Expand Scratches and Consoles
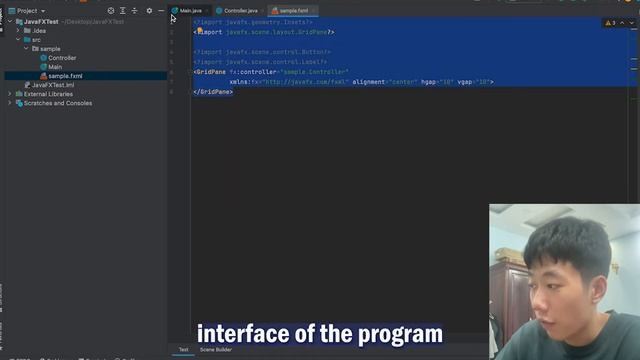This screenshot has width=640, height=360. pyautogui.click(x=10, y=103)
